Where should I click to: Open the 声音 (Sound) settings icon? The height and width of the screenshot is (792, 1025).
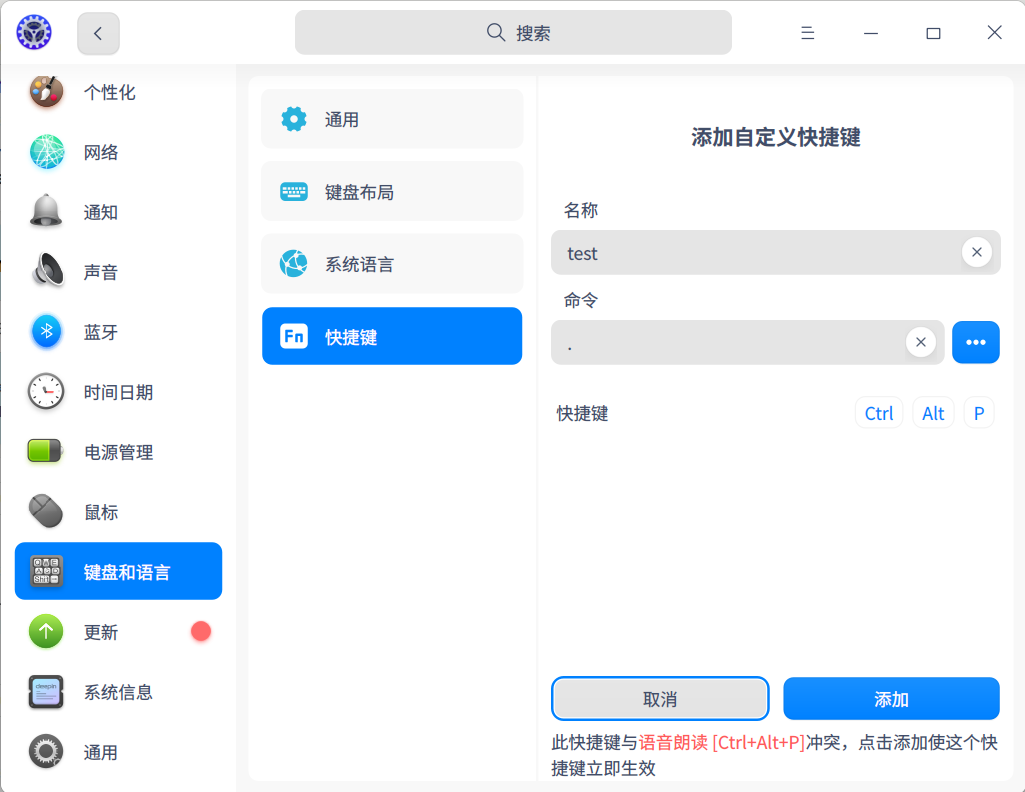tap(46, 272)
